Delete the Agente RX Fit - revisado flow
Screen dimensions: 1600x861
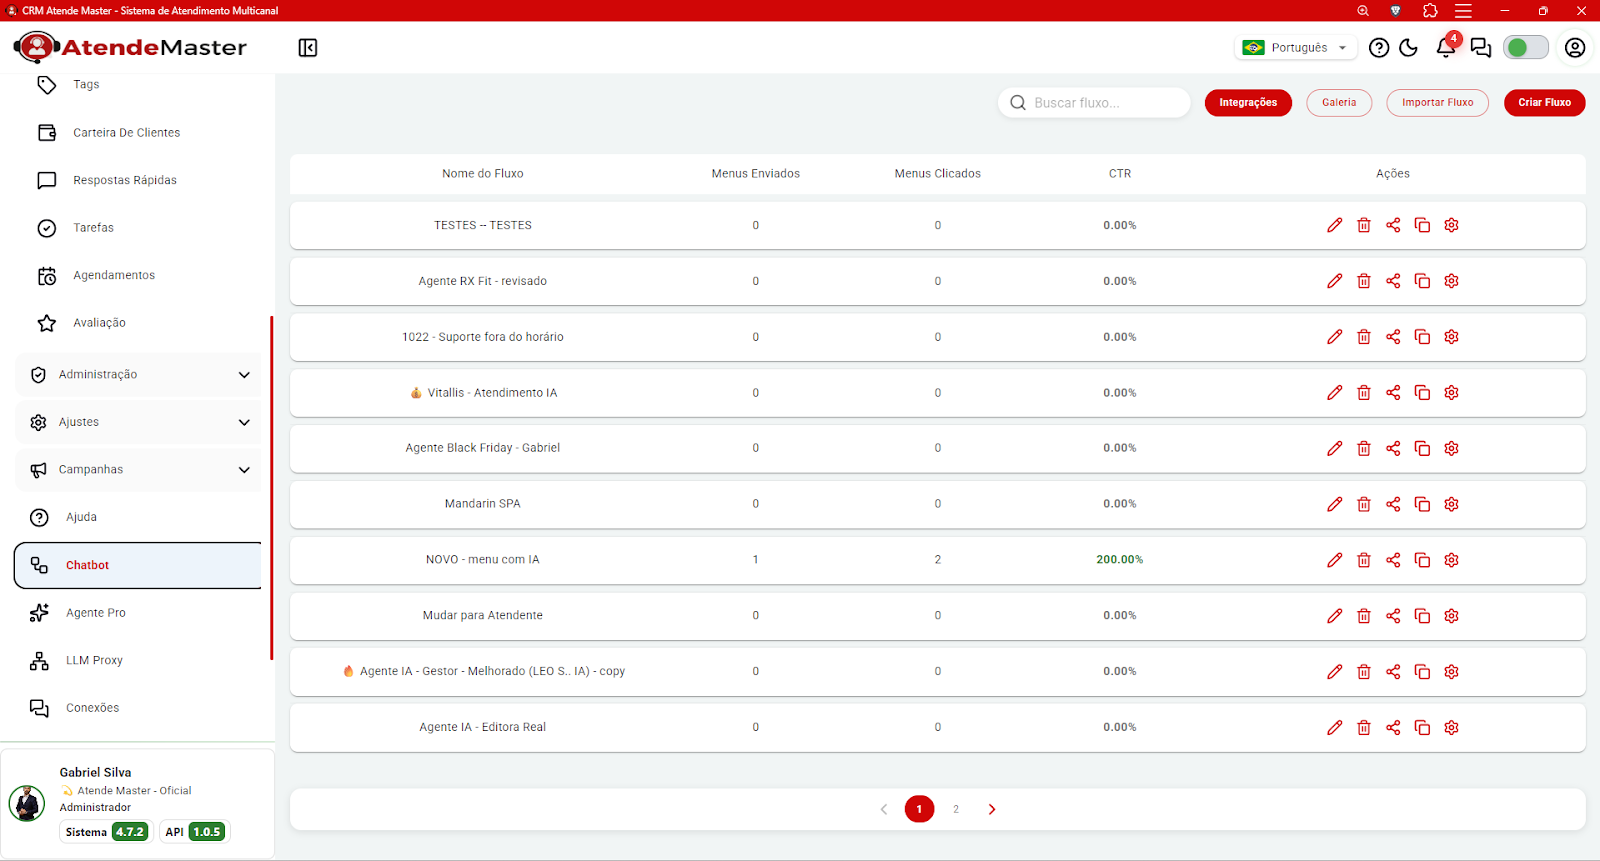pyautogui.click(x=1363, y=281)
